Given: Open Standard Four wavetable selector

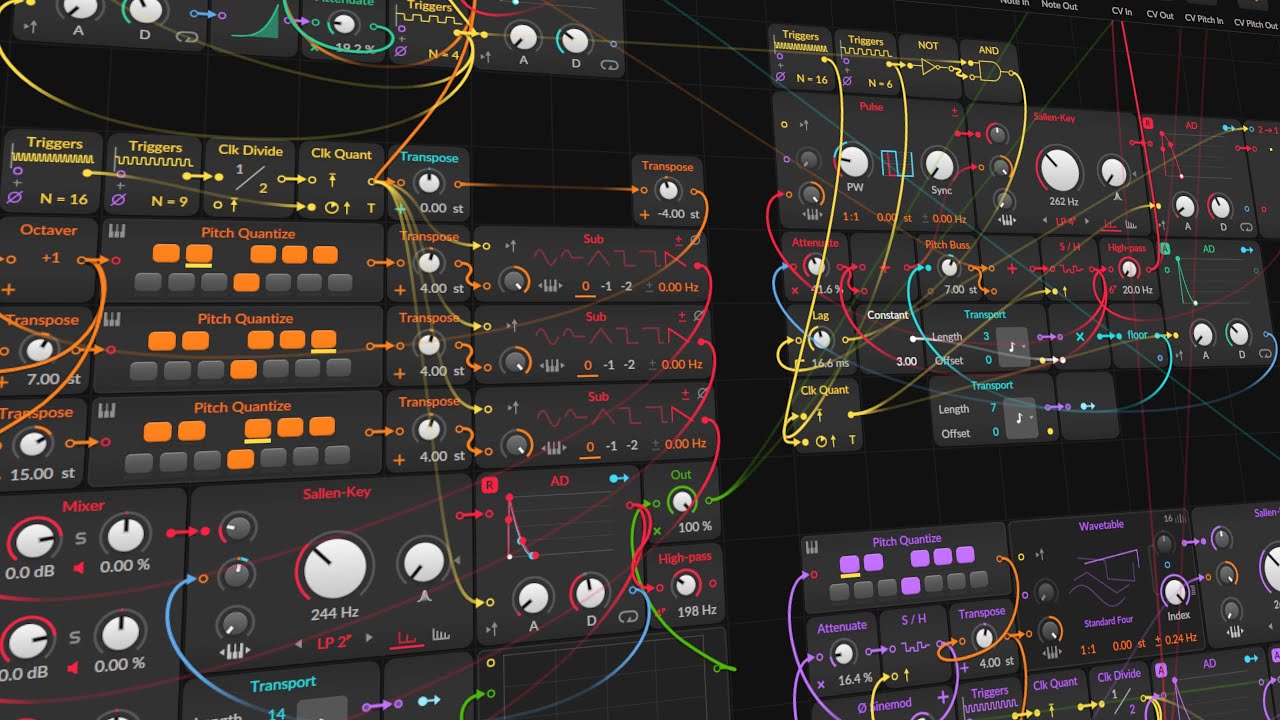Looking at the screenshot, I should click(1107, 623).
